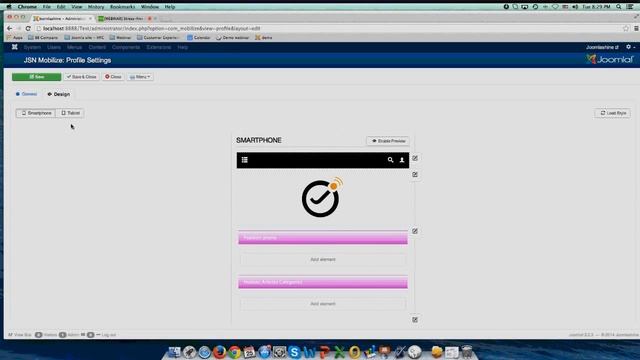Viewport: 640px width, 360px height.
Task: Click Log out in the status bar
Action: pyautogui.click(x=106, y=335)
